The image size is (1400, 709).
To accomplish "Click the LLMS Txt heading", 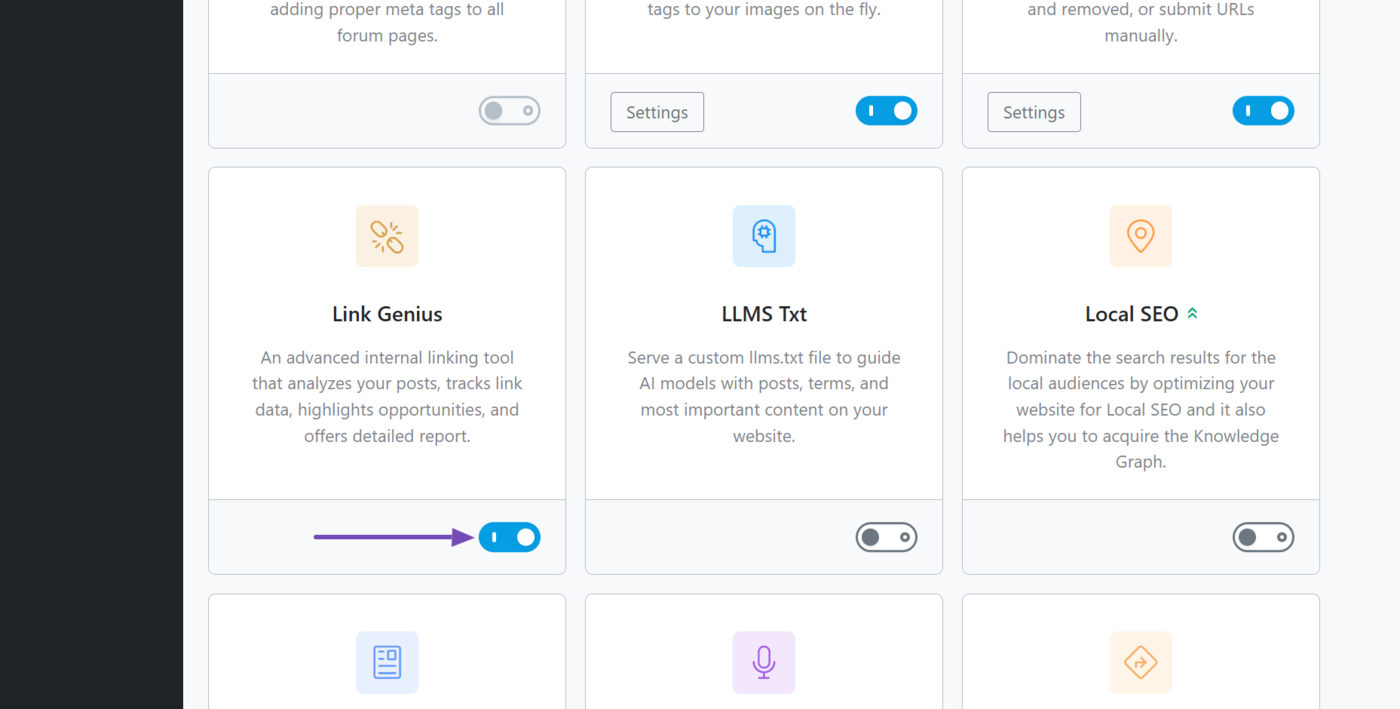I will click(763, 313).
